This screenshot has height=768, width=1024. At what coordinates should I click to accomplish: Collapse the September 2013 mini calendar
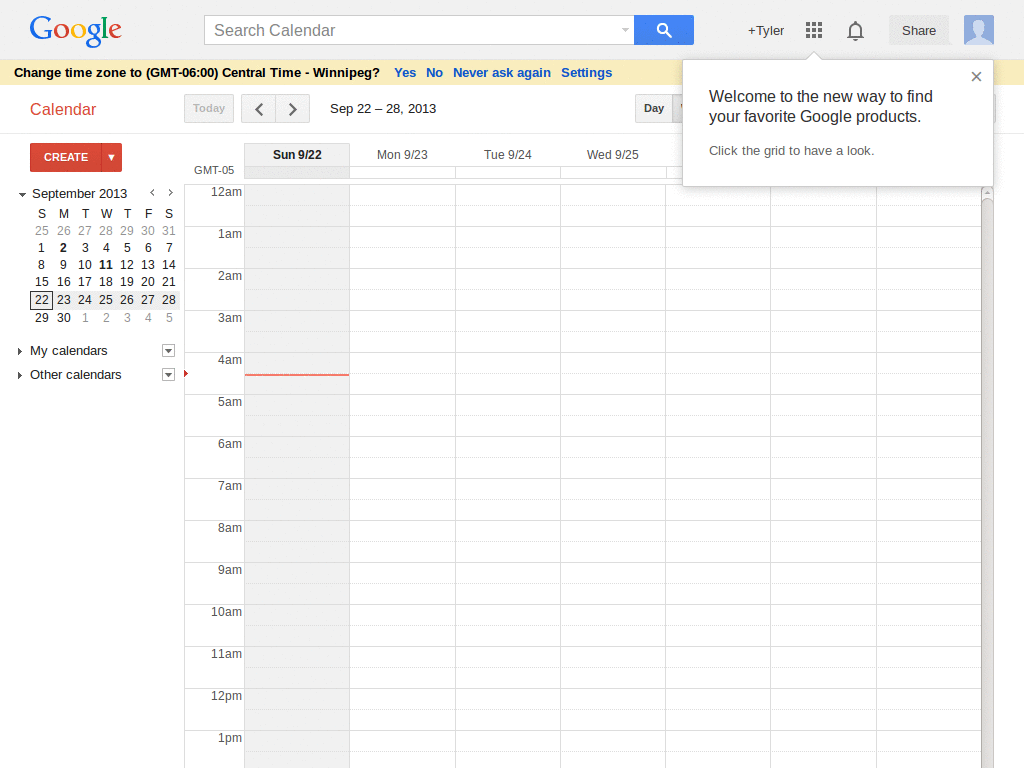[22, 194]
